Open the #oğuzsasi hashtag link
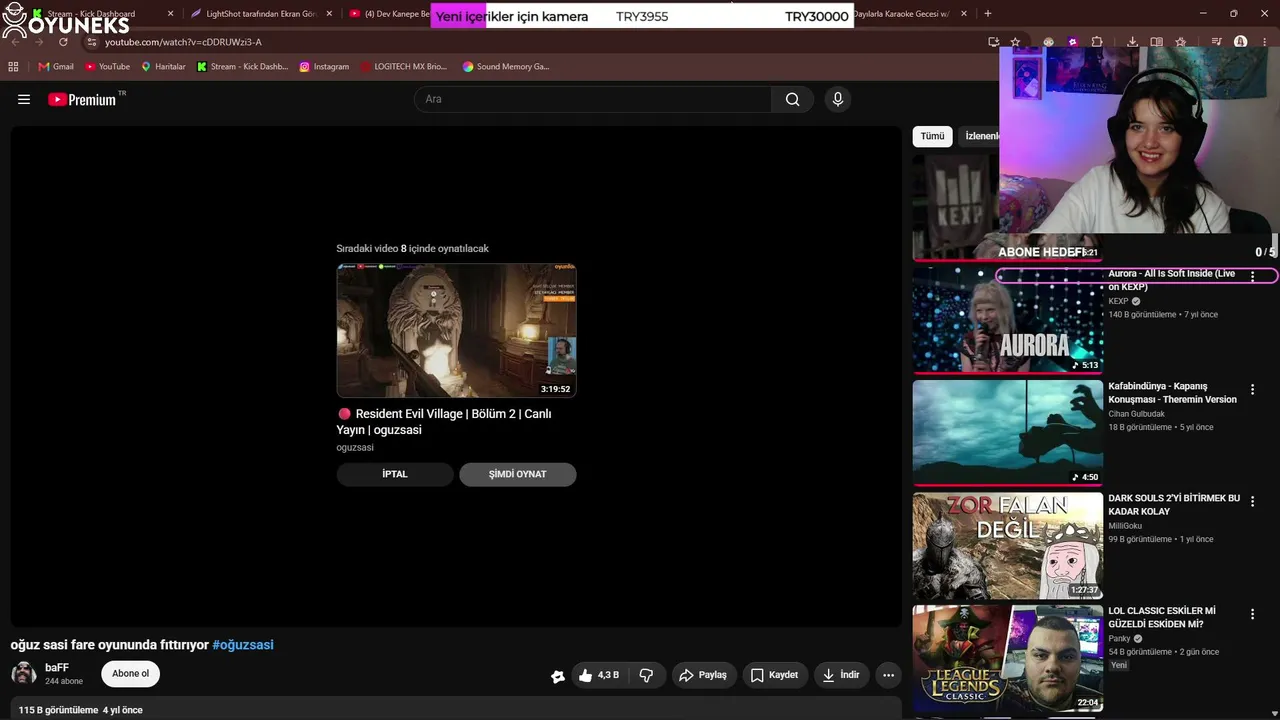 pos(243,645)
